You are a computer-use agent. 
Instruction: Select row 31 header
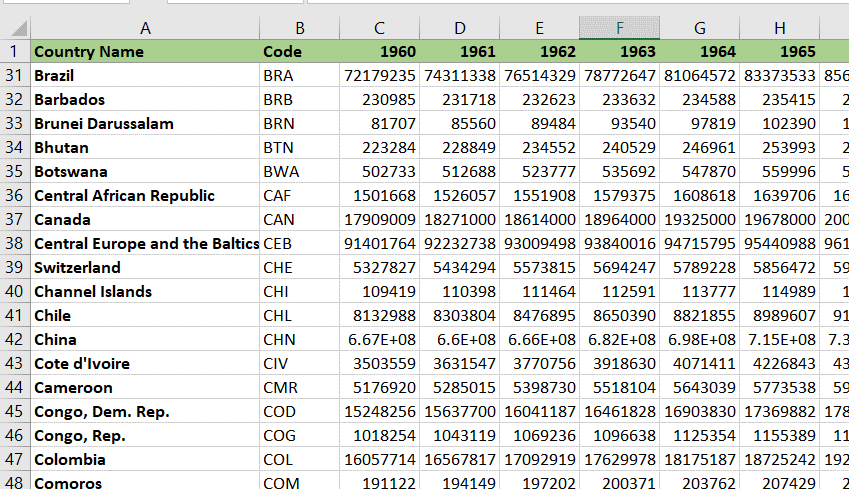pos(15,75)
